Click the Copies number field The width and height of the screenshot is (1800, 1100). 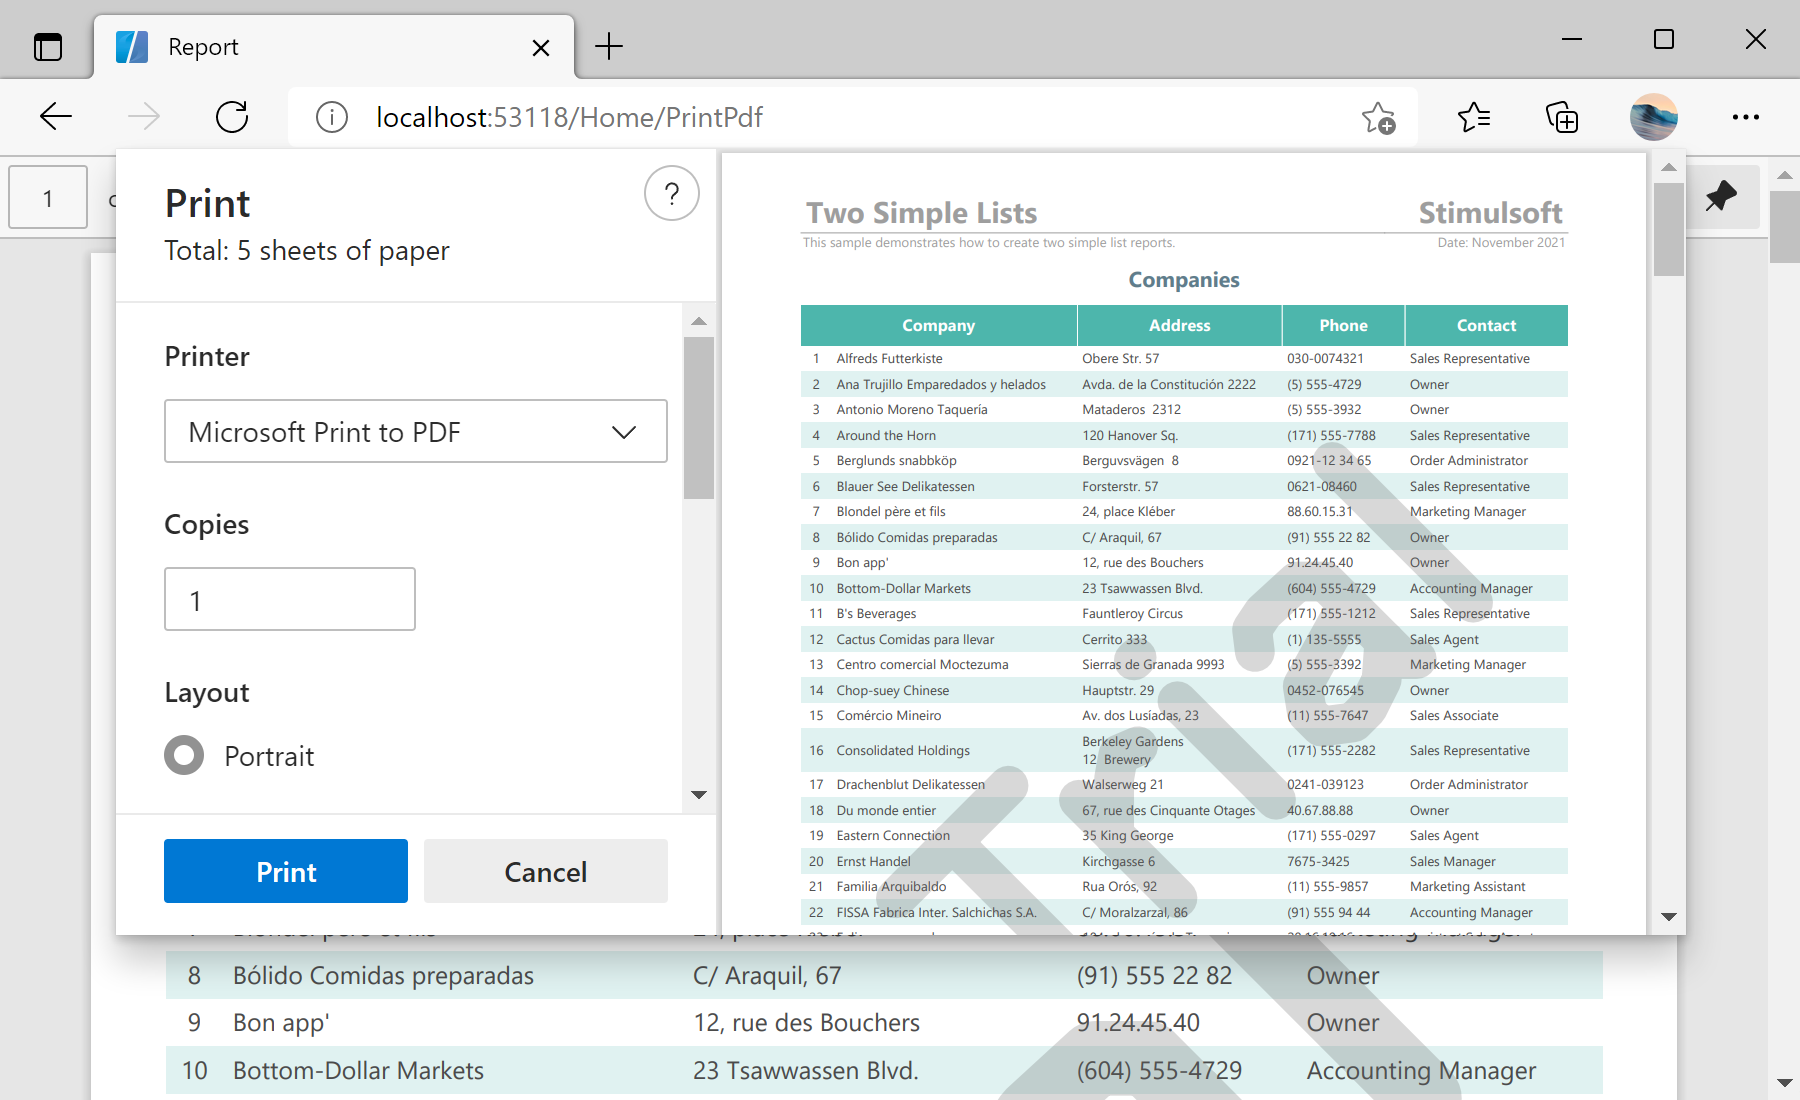pos(290,599)
